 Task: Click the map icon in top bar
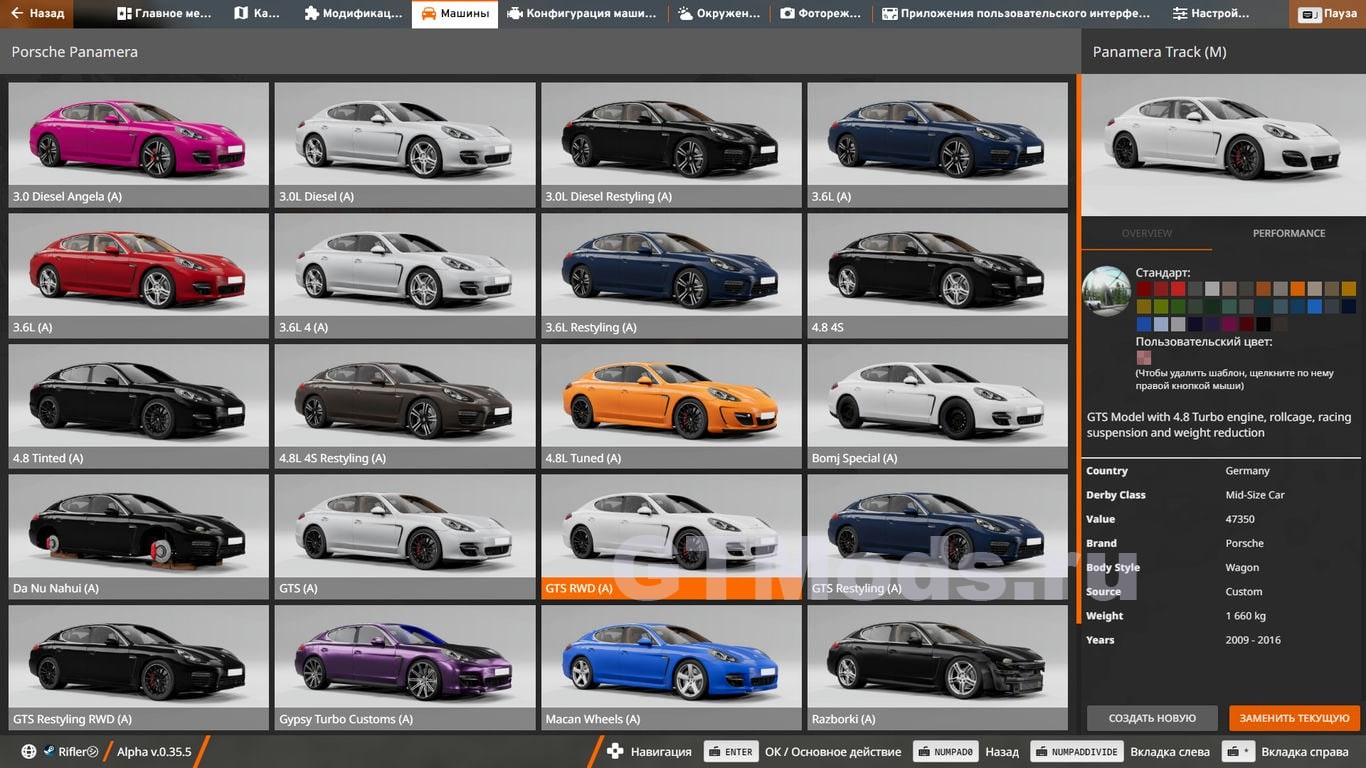pos(240,14)
